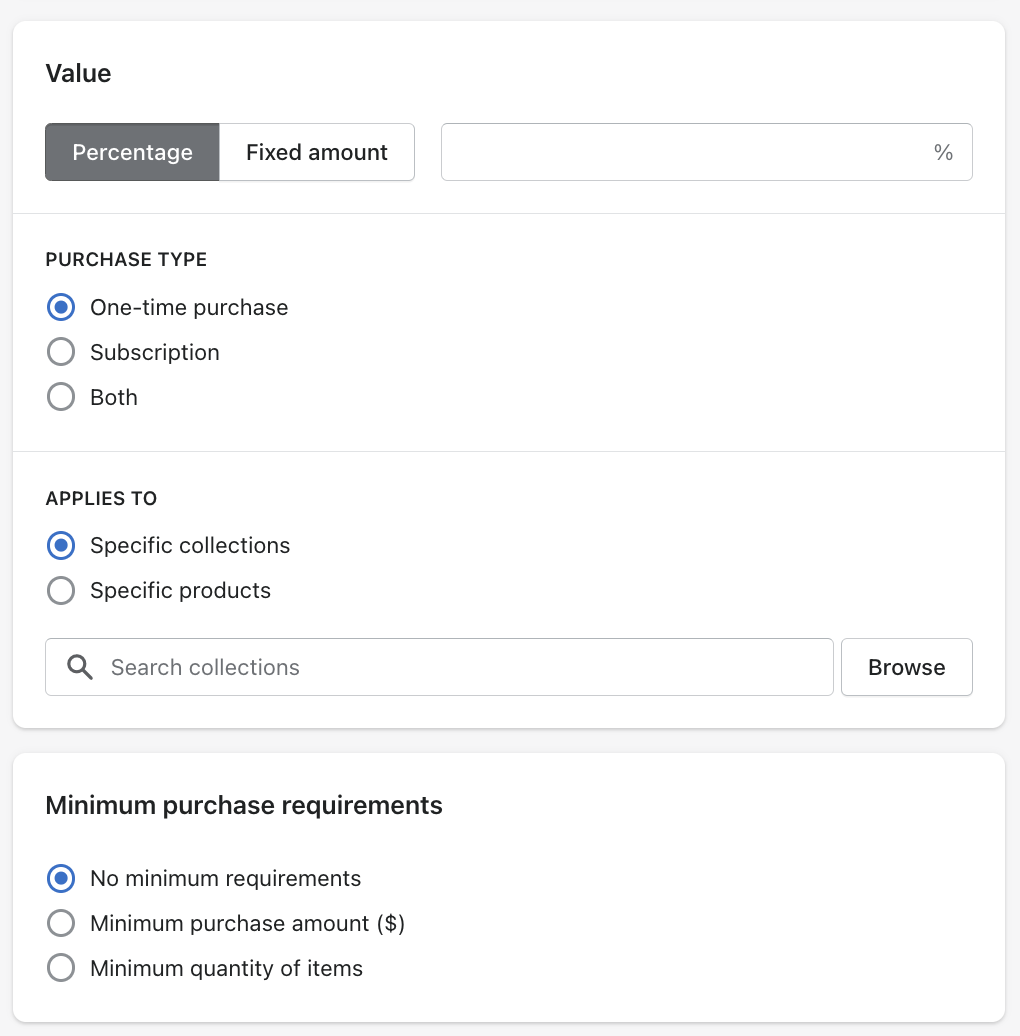This screenshot has height=1036, width=1020.
Task: Switch to Fixed amount value type
Action: point(316,152)
